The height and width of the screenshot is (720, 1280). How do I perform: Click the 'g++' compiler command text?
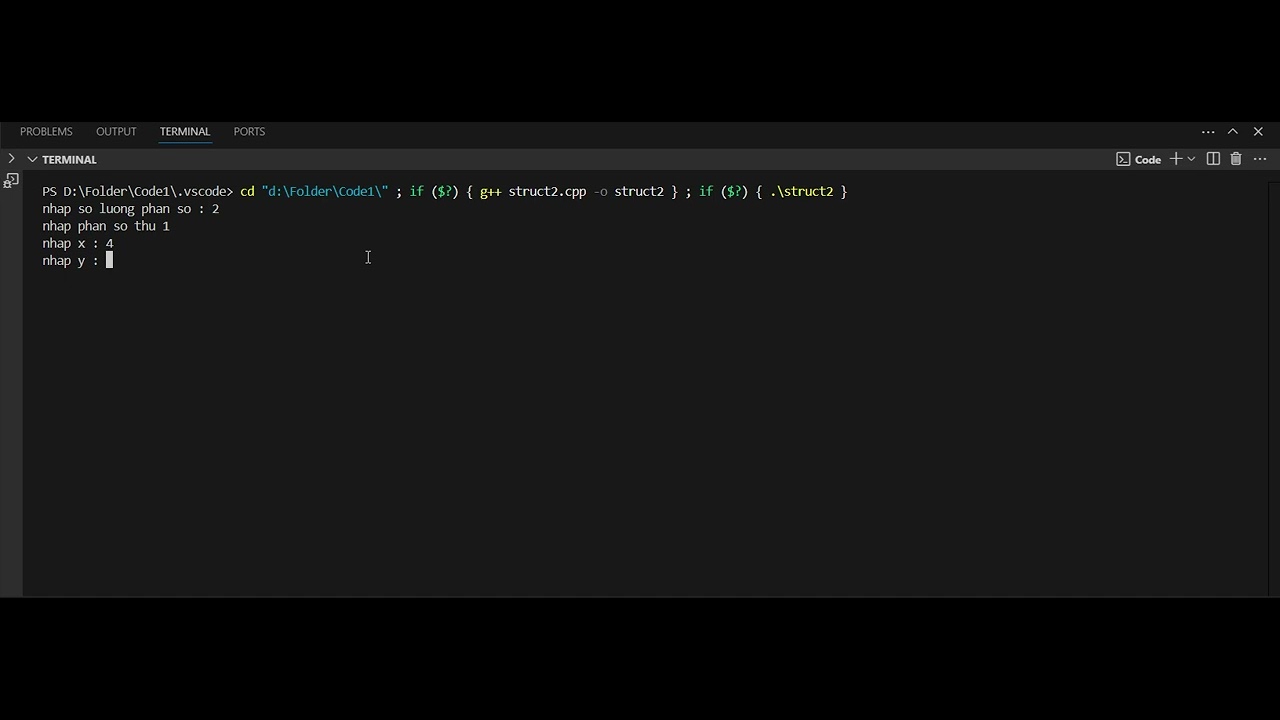[x=490, y=192]
